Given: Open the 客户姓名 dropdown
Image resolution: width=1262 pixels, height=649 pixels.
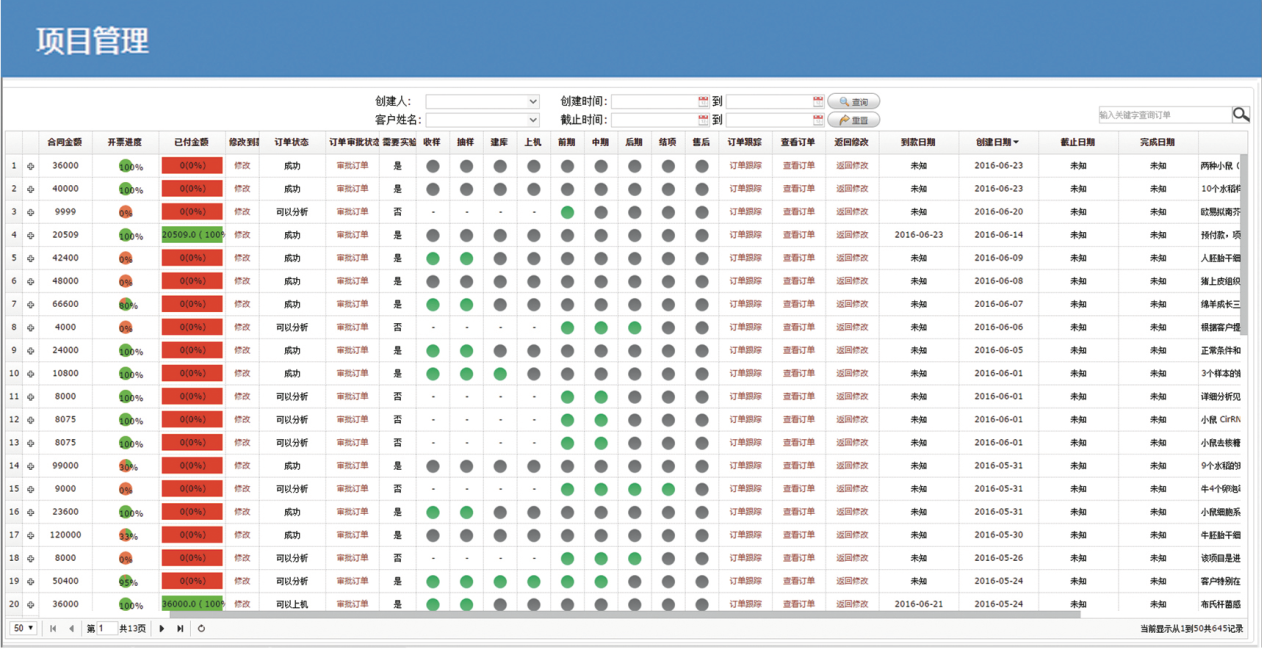Looking at the screenshot, I should pyautogui.click(x=482, y=120).
